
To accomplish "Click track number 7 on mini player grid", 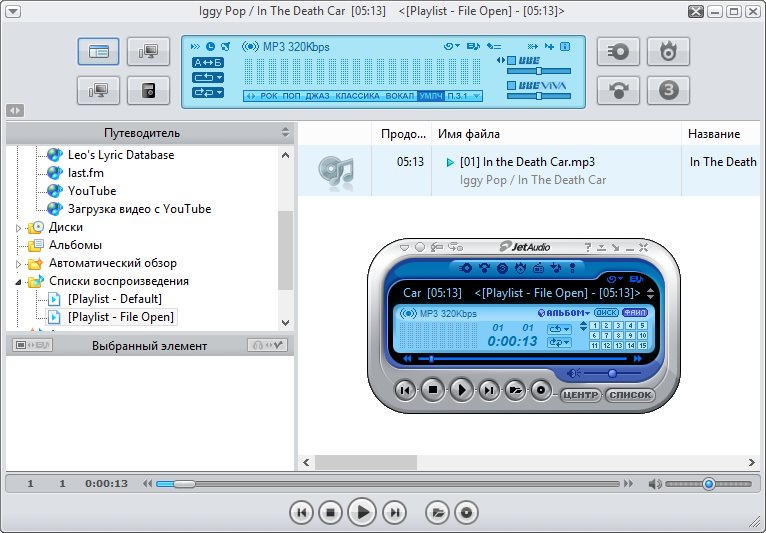I will click(606, 336).
